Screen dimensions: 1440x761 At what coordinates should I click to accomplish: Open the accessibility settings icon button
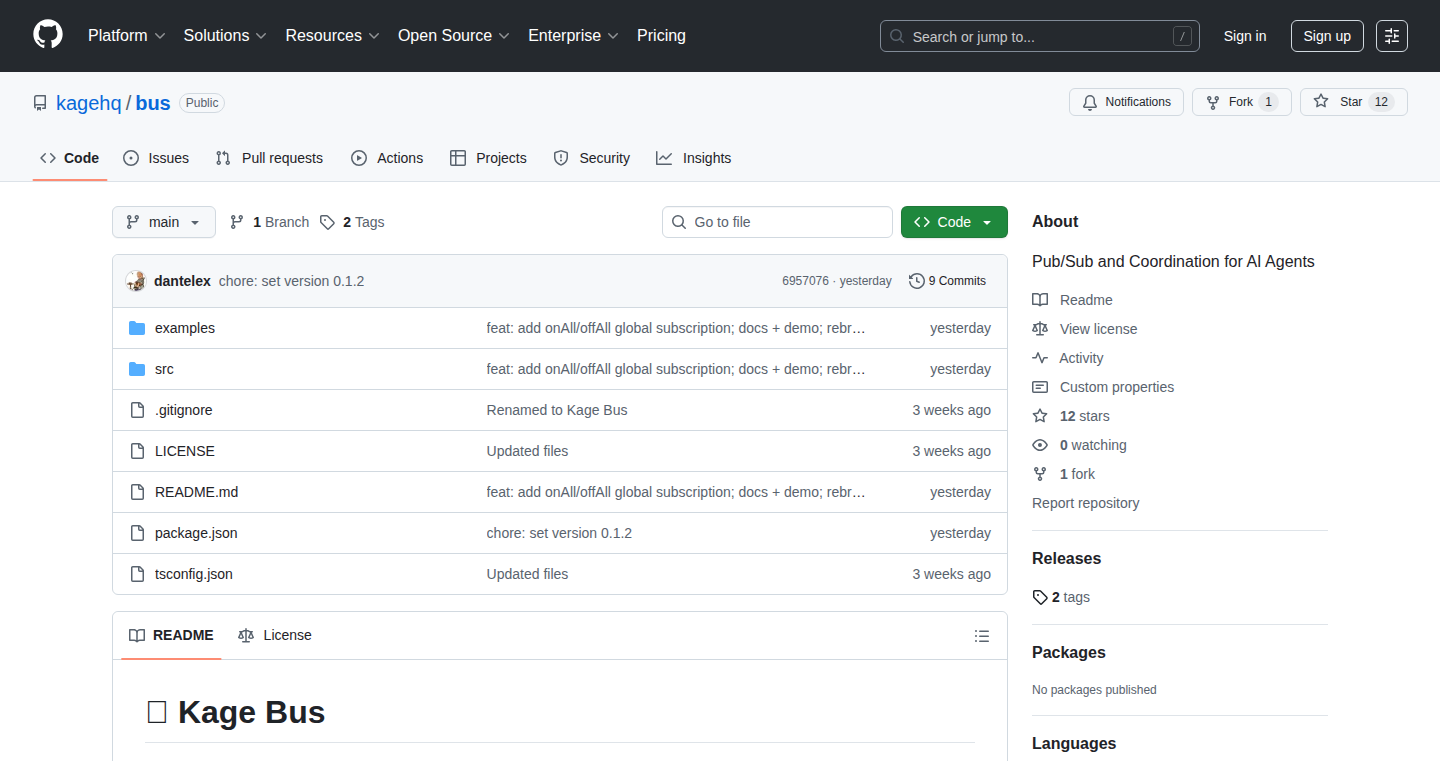click(x=1392, y=36)
